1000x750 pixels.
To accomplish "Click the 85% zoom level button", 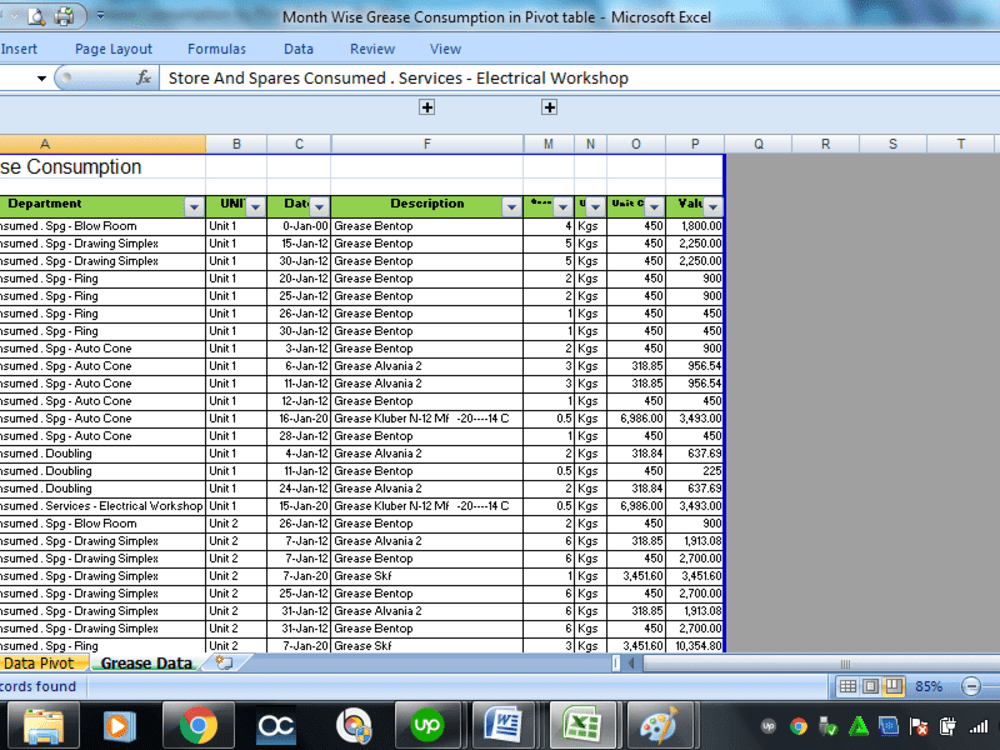I will coord(928,686).
